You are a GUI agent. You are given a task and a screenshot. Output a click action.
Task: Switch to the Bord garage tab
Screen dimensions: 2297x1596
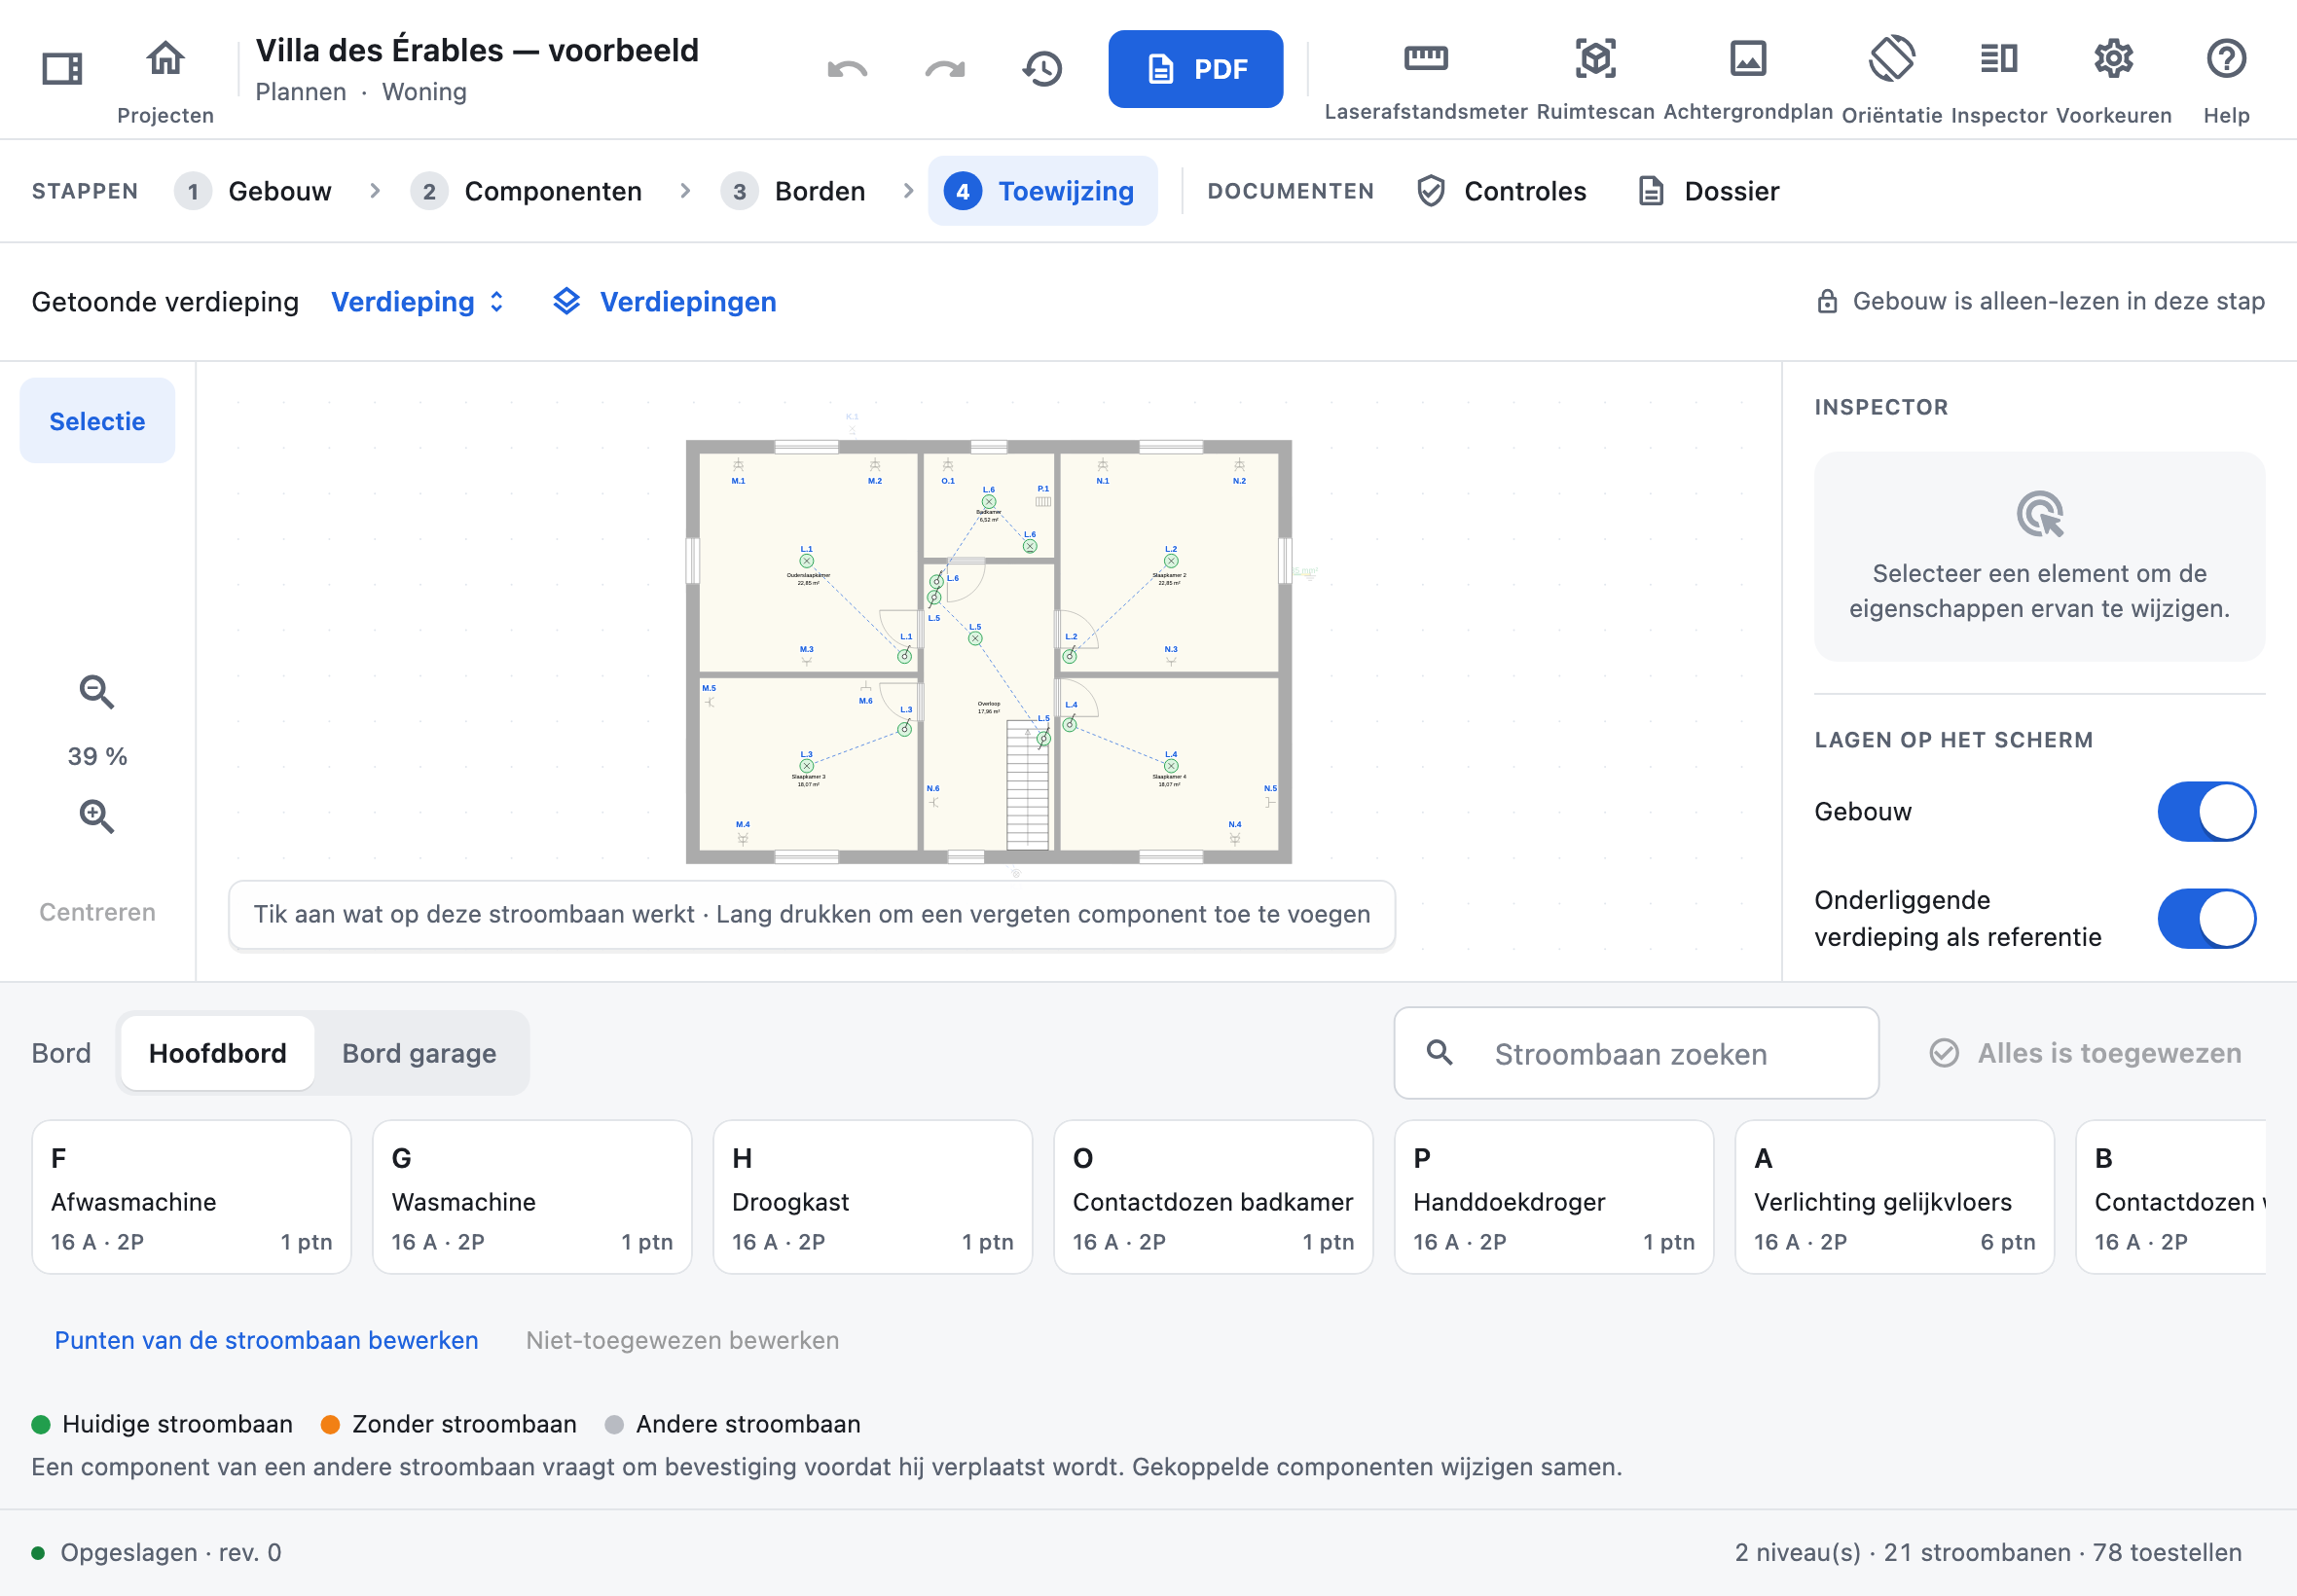pos(419,1053)
